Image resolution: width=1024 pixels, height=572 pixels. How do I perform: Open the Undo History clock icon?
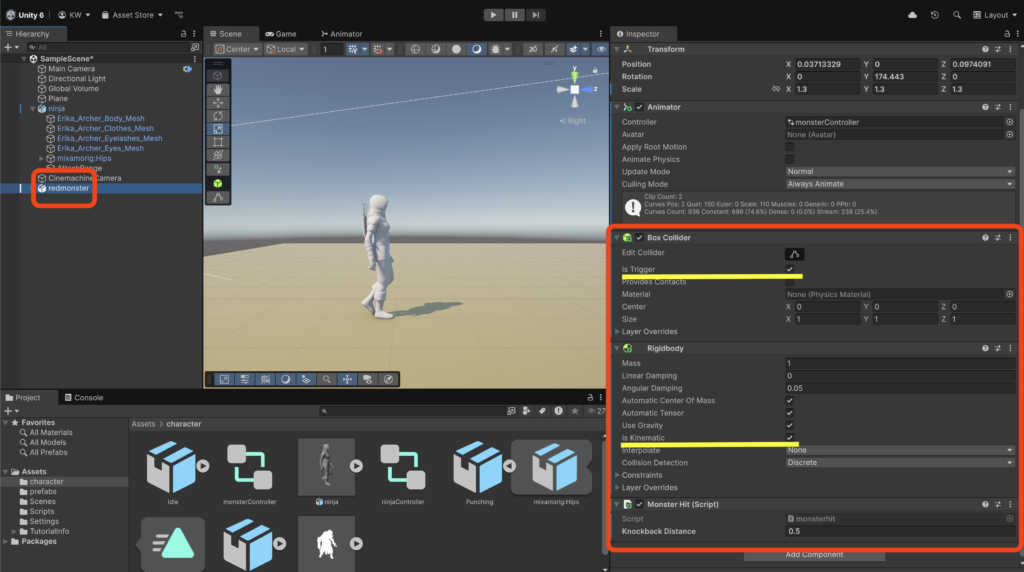[x=934, y=15]
